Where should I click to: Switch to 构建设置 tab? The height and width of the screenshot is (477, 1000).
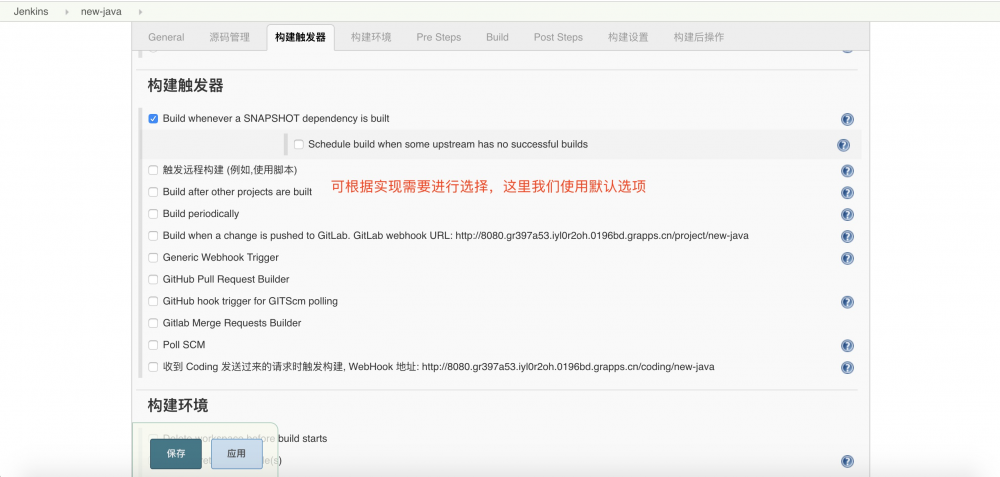point(628,37)
